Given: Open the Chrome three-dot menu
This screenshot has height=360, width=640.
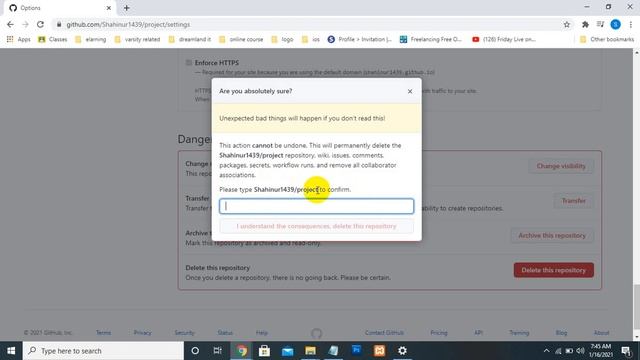Looking at the screenshot, I should 631,24.
